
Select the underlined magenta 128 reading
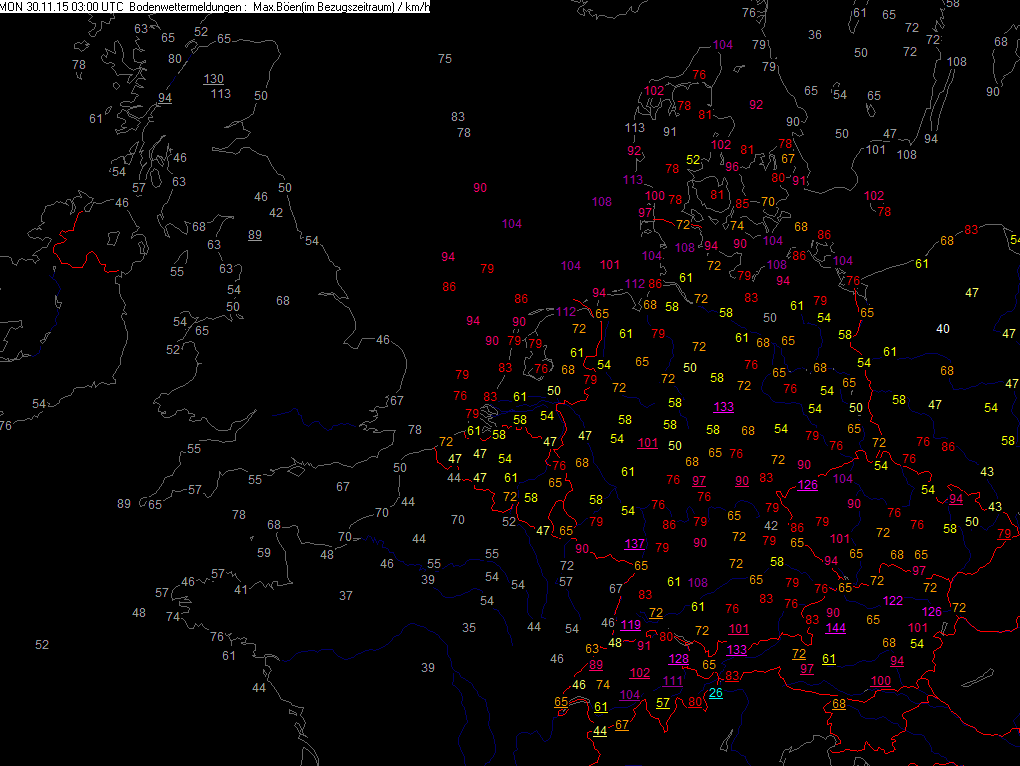coord(678,658)
